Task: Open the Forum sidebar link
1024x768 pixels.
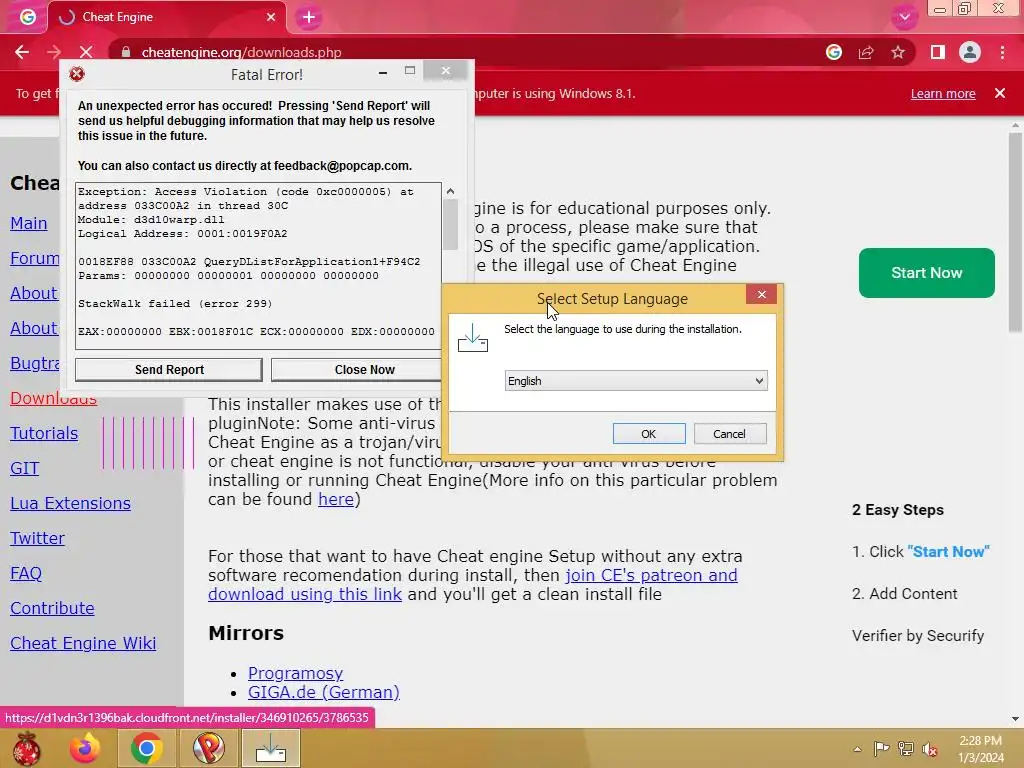Action: point(35,258)
